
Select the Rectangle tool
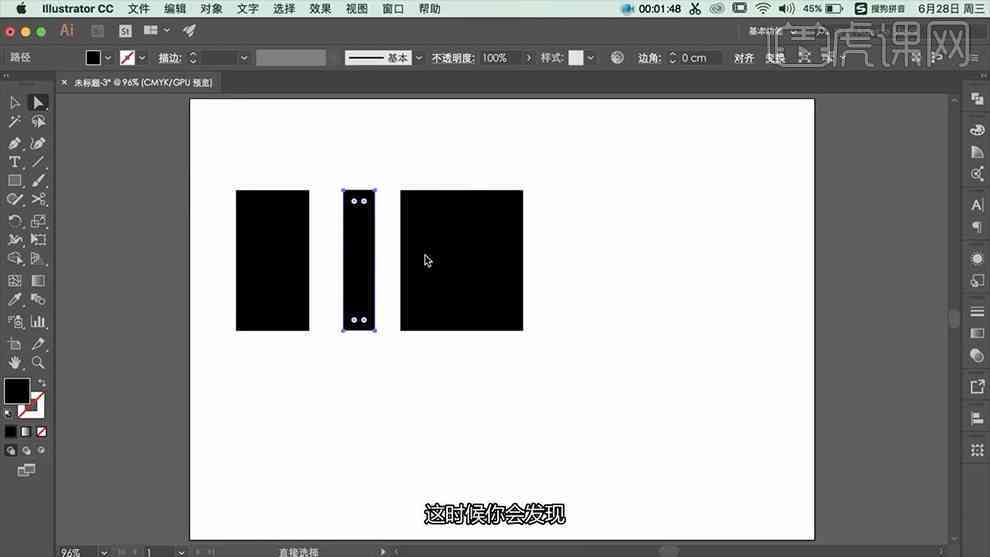[x=15, y=181]
